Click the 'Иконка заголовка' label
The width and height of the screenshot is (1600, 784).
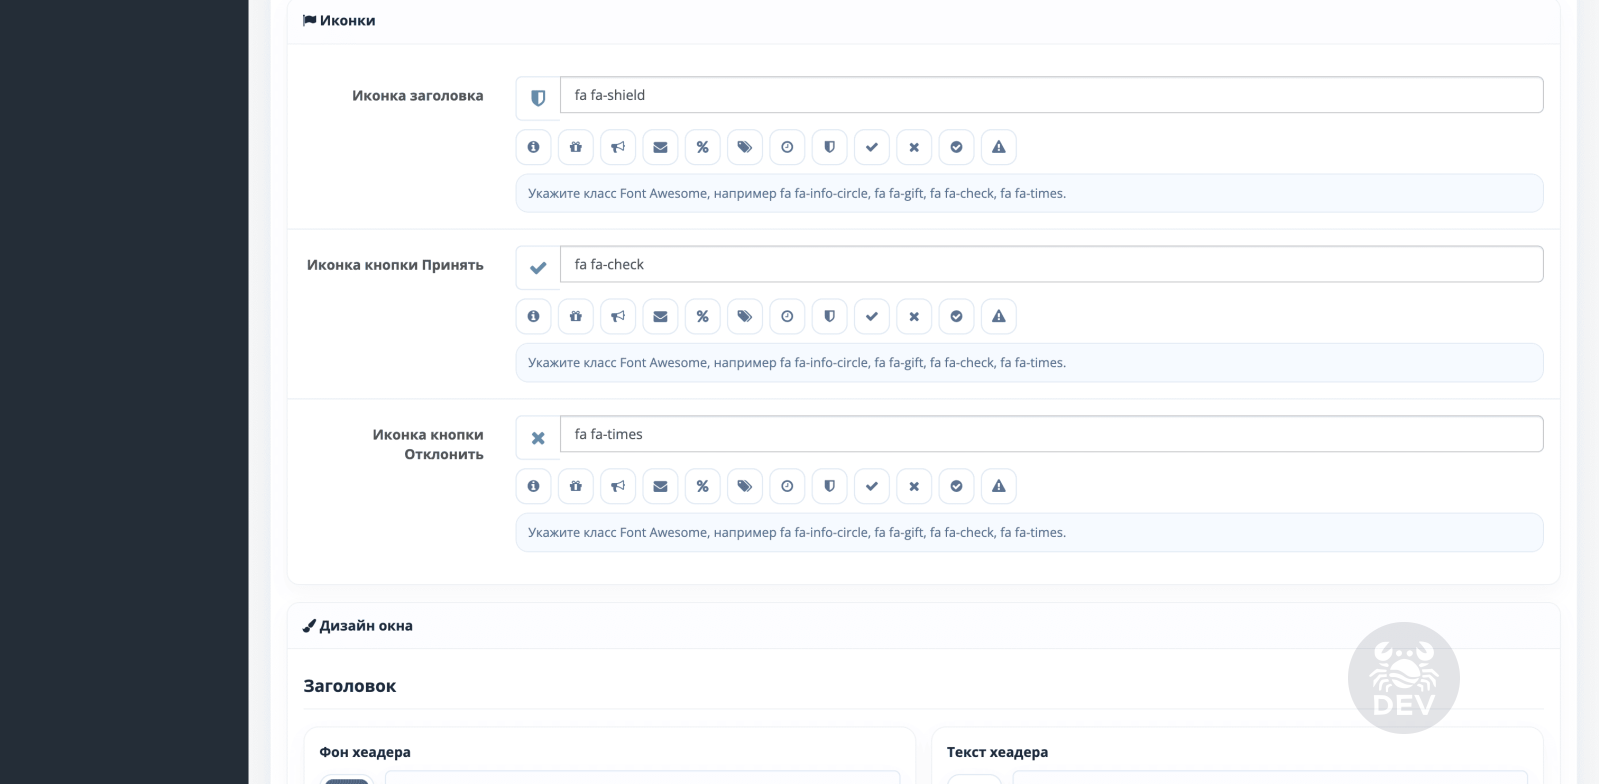pyautogui.click(x=418, y=96)
